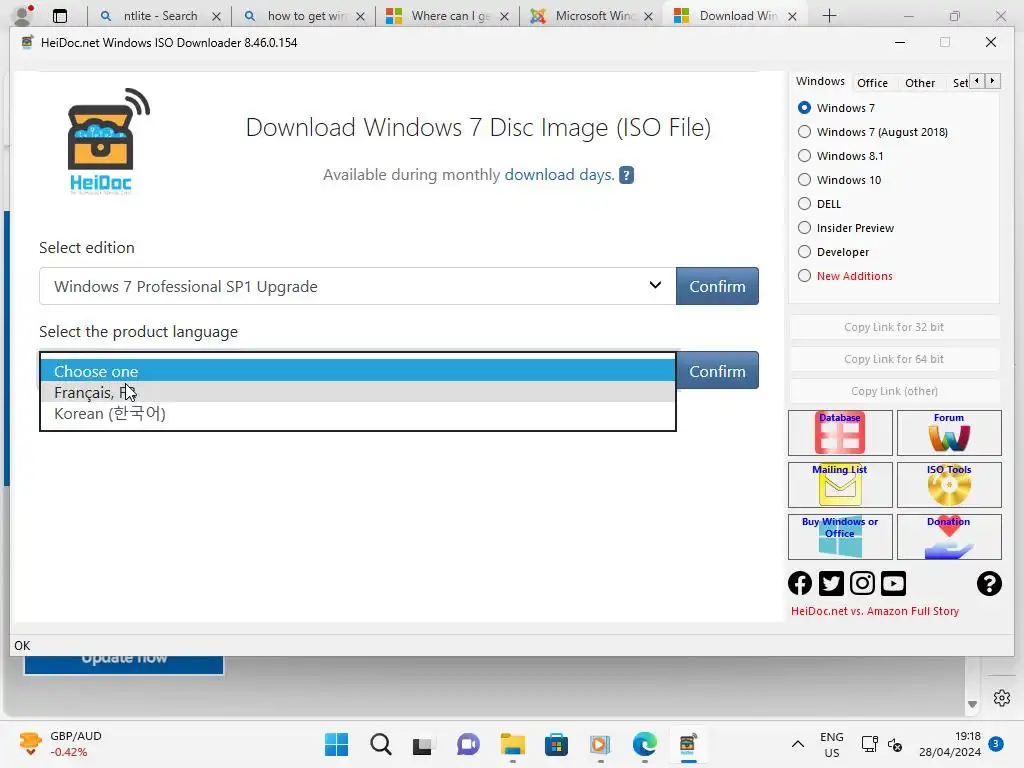The height and width of the screenshot is (768, 1024).
Task: Choose Français from the language list
Action: click(x=357, y=392)
